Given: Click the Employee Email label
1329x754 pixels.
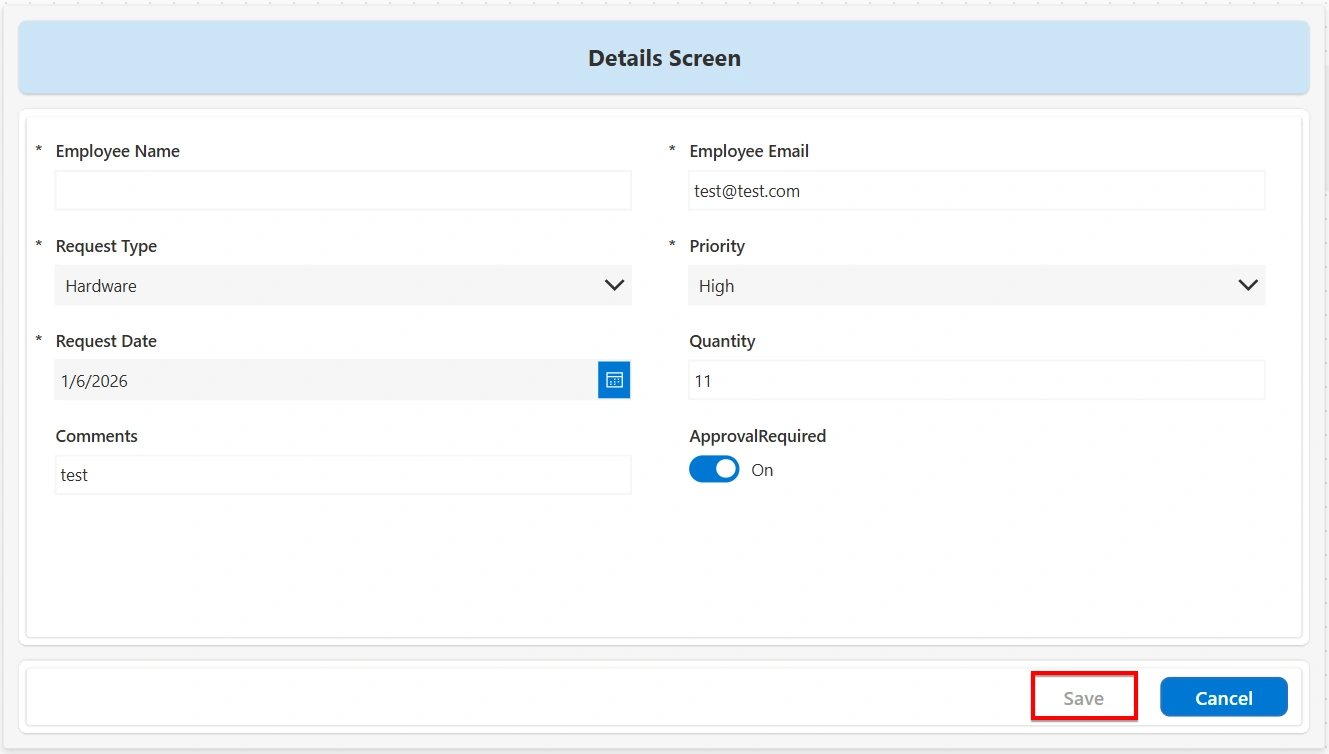Looking at the screenshot, I should click(x=749, y=151).
